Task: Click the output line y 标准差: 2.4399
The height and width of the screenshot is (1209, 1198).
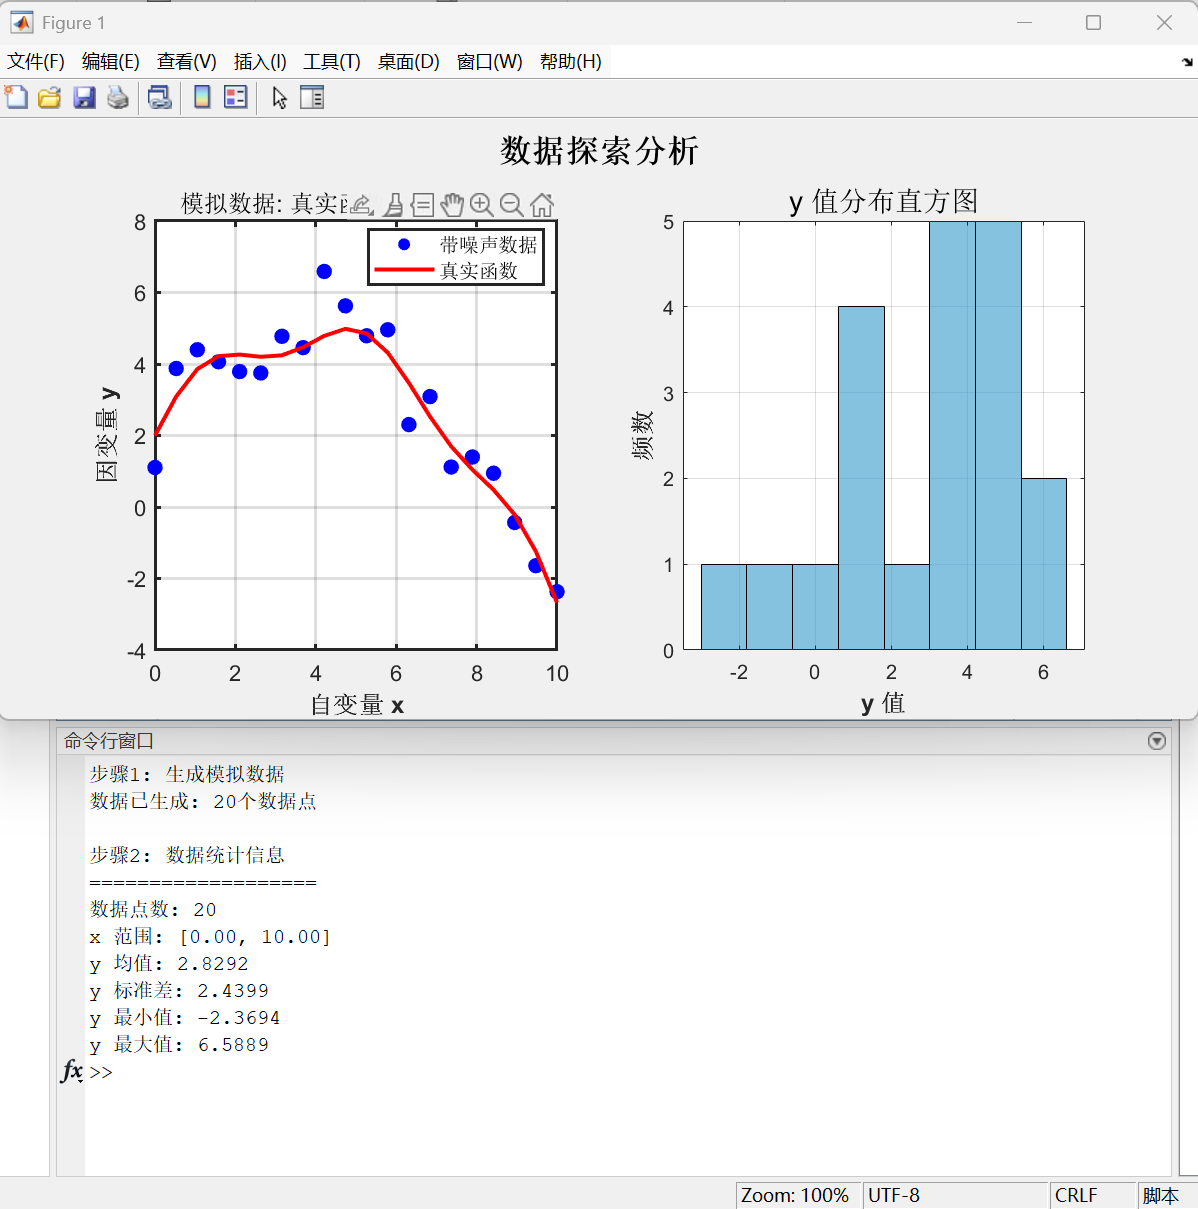Action: click(179, 991)
